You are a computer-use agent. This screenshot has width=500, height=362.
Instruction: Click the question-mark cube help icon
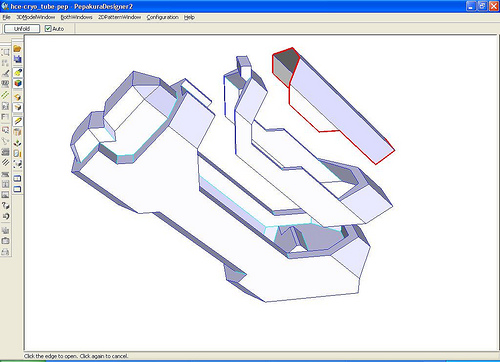coord(5,206)
